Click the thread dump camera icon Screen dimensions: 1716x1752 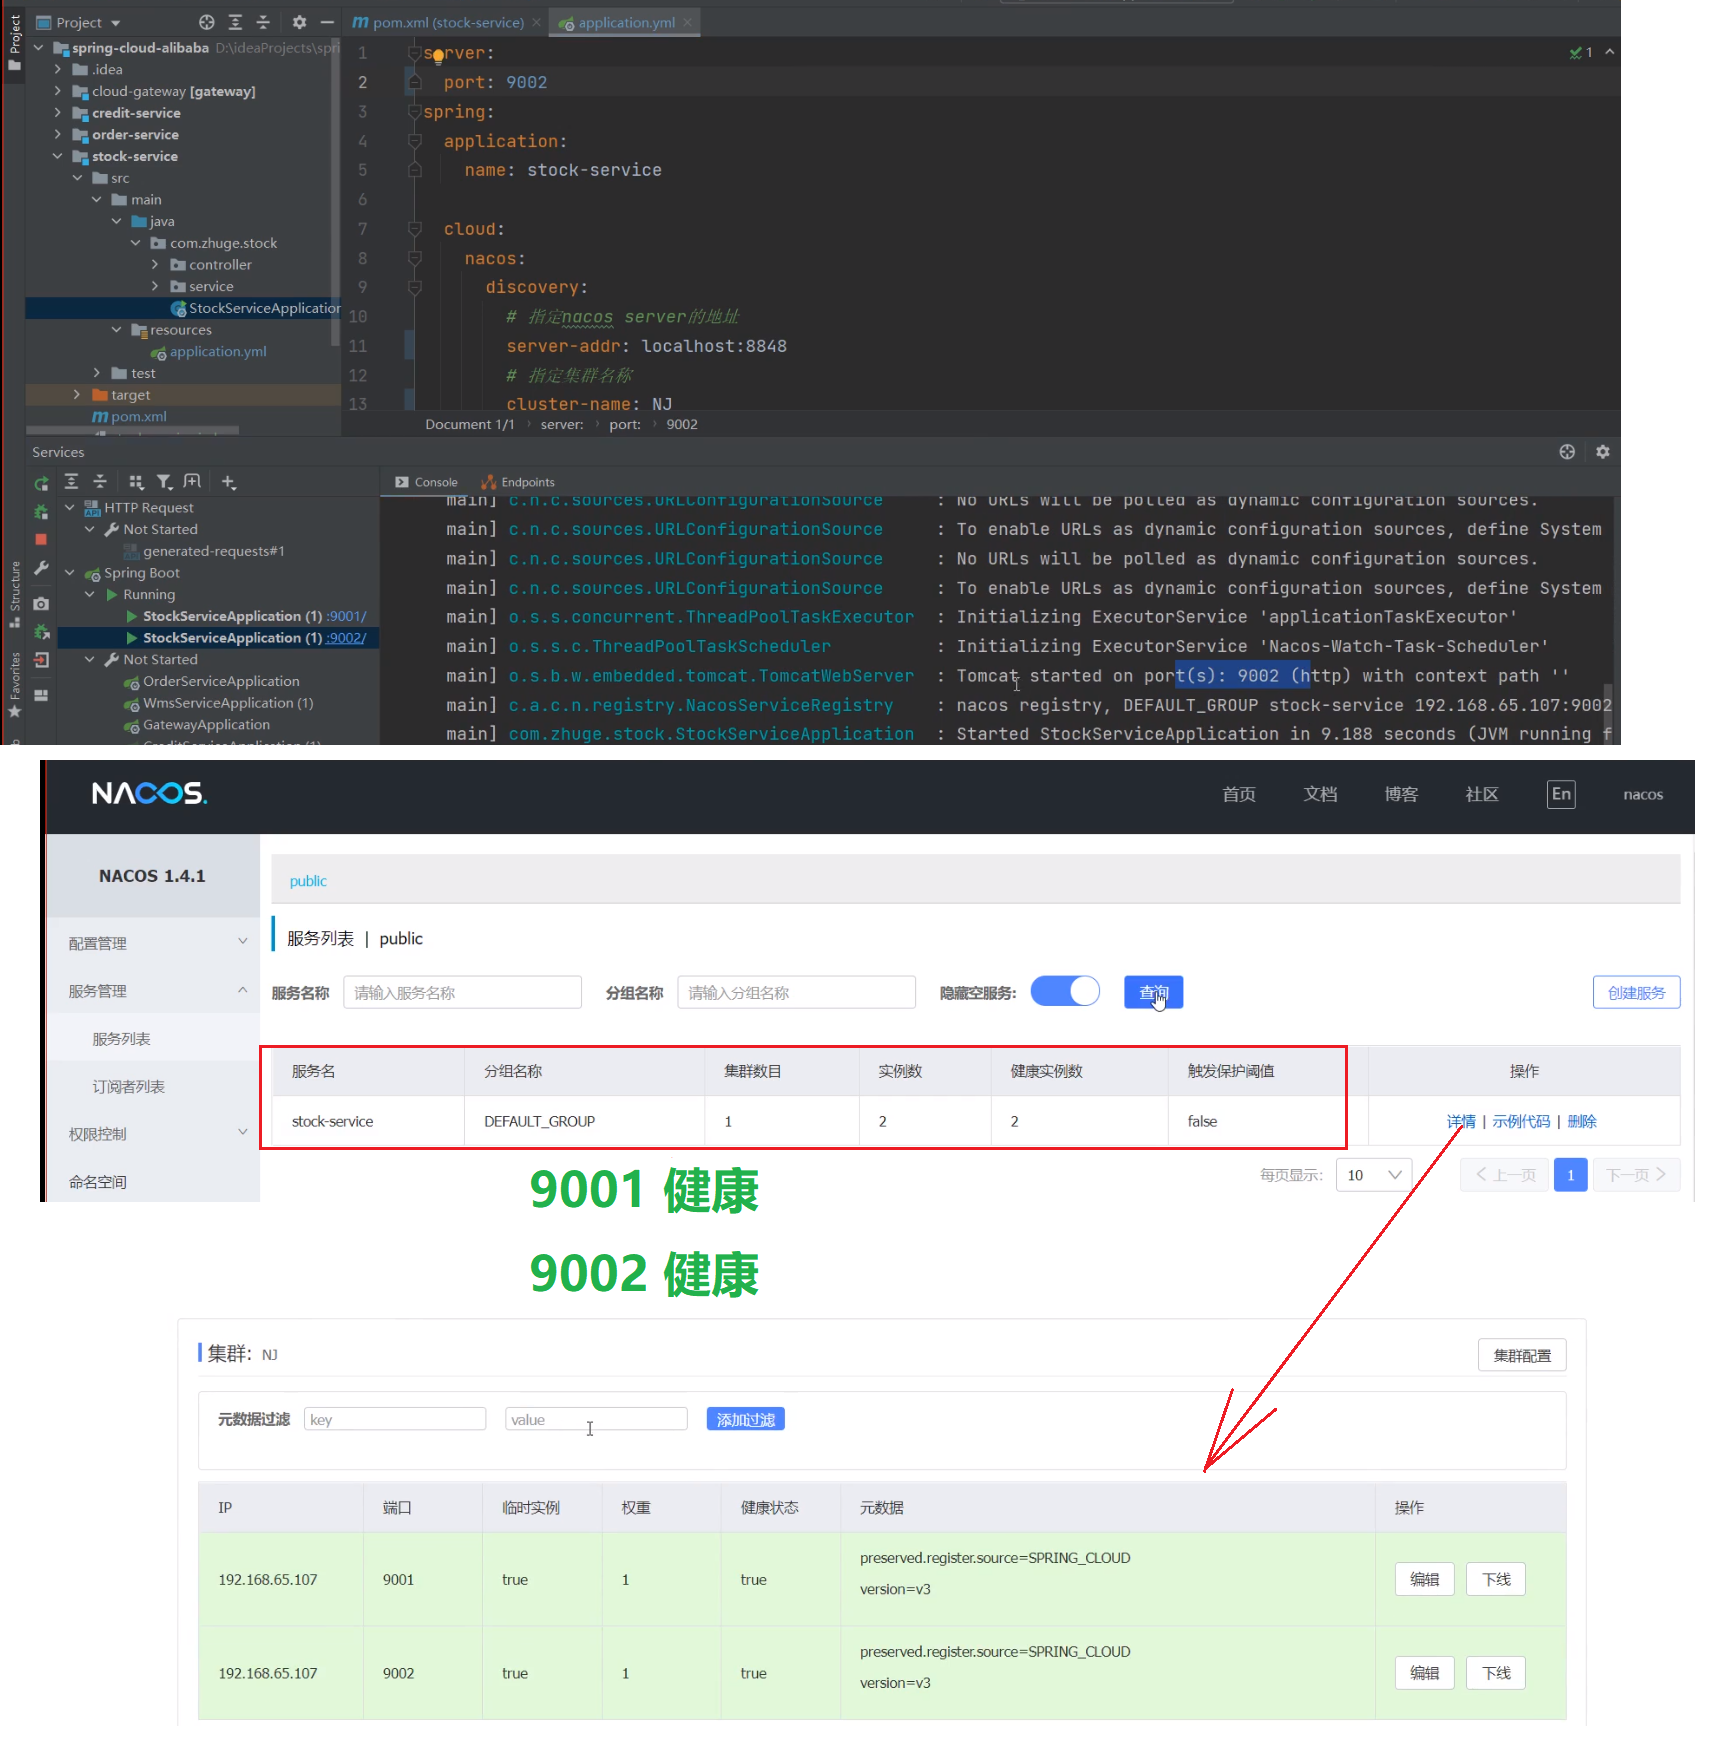click(x=41, y=604)
